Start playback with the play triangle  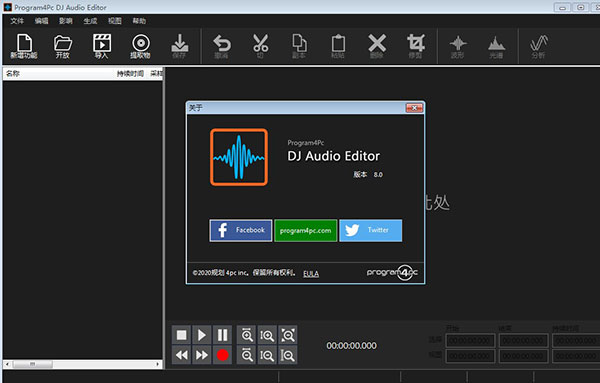point(202,335)
